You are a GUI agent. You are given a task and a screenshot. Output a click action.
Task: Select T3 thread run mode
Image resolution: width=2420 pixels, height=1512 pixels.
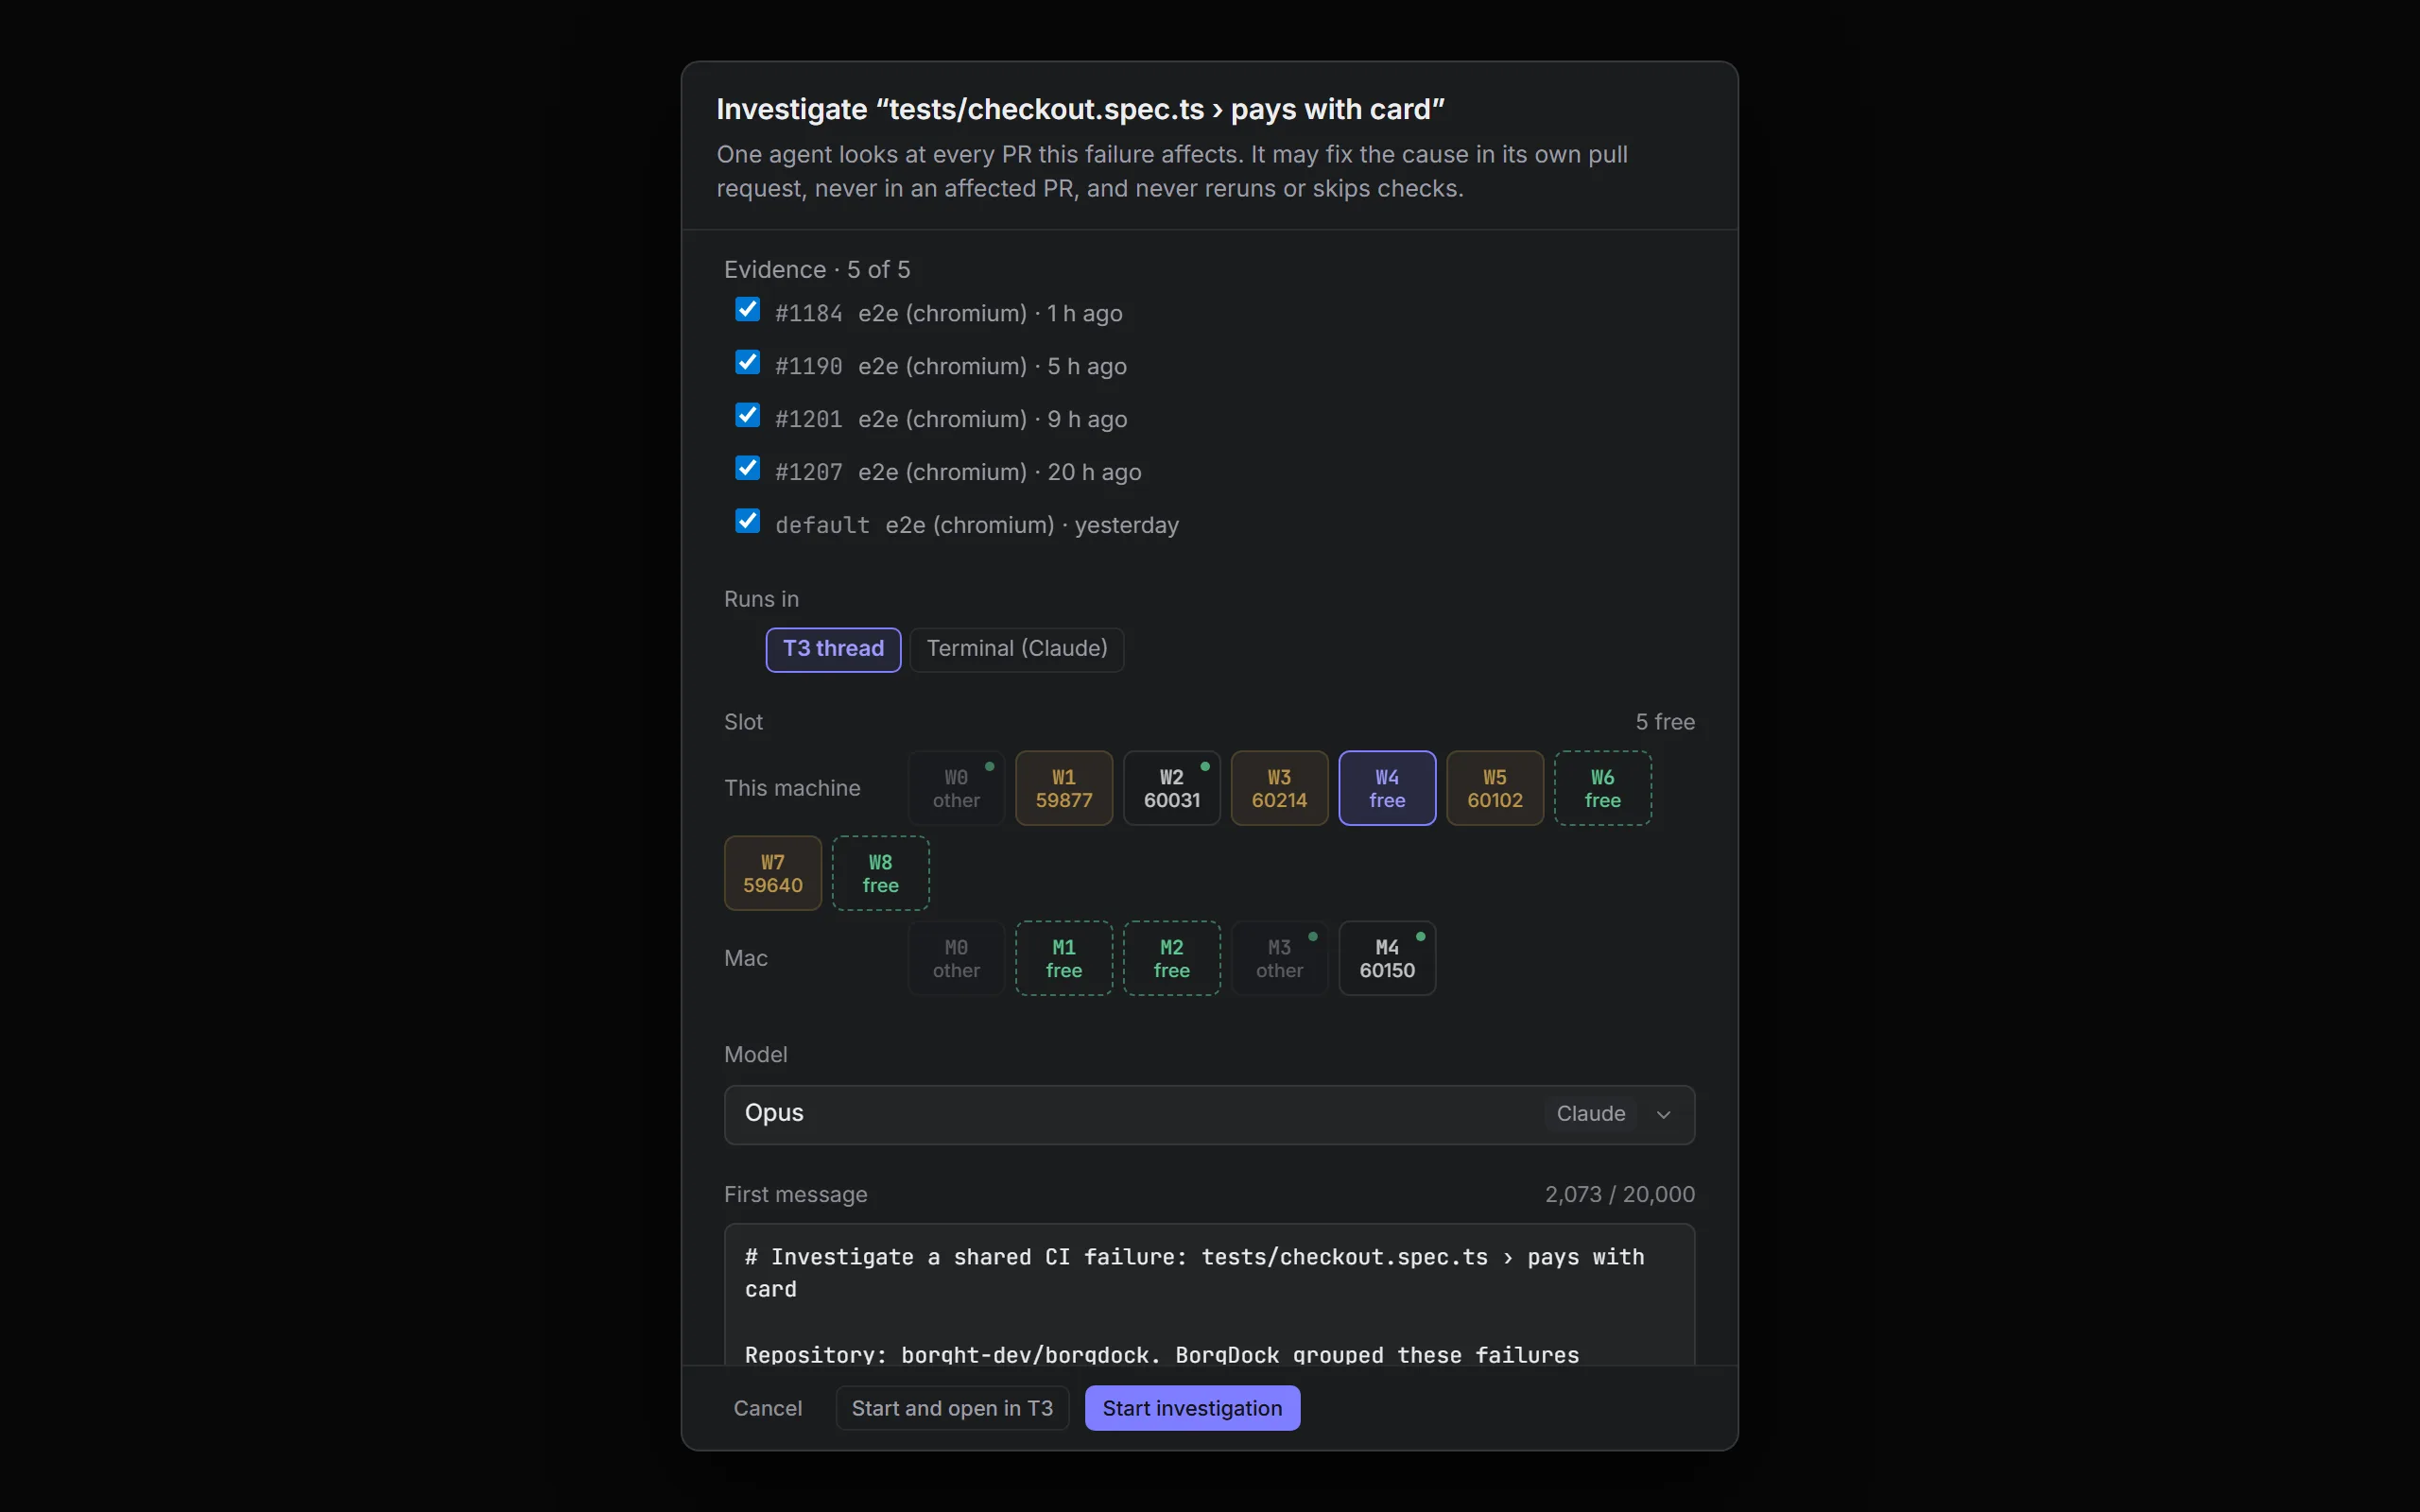tap(833, 649)
